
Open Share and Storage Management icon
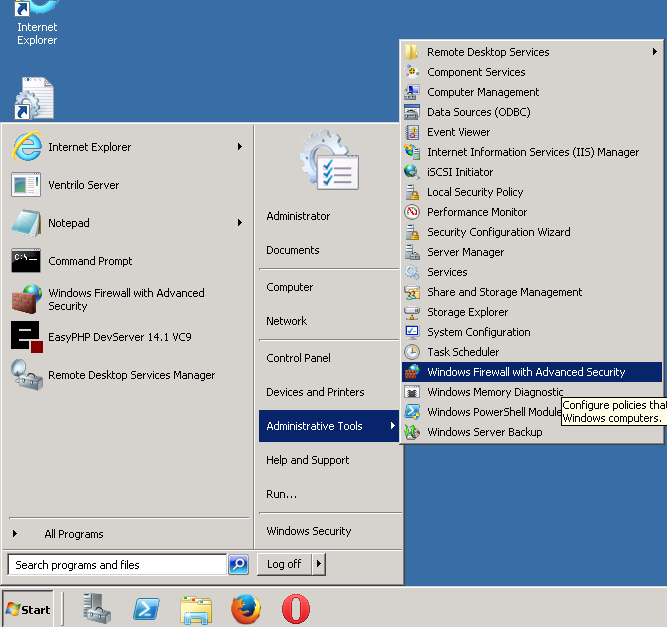tap(412, 292)
